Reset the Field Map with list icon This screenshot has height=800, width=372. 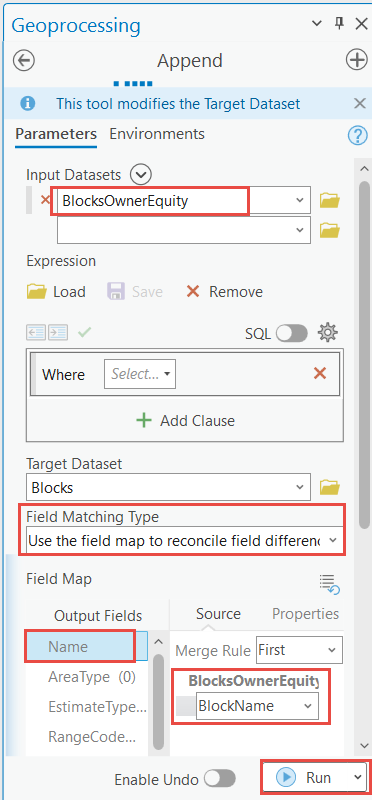pos(330,584)
